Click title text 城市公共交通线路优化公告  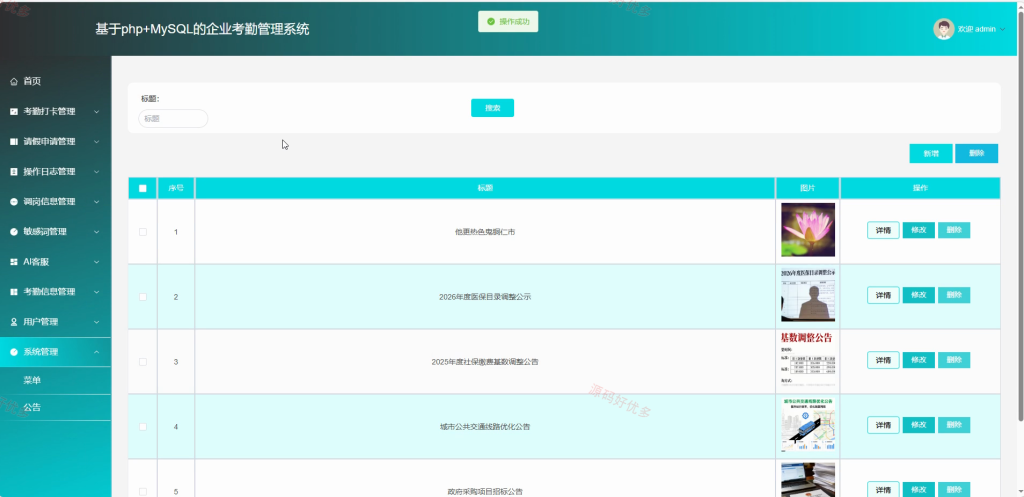tap(485, 426)
